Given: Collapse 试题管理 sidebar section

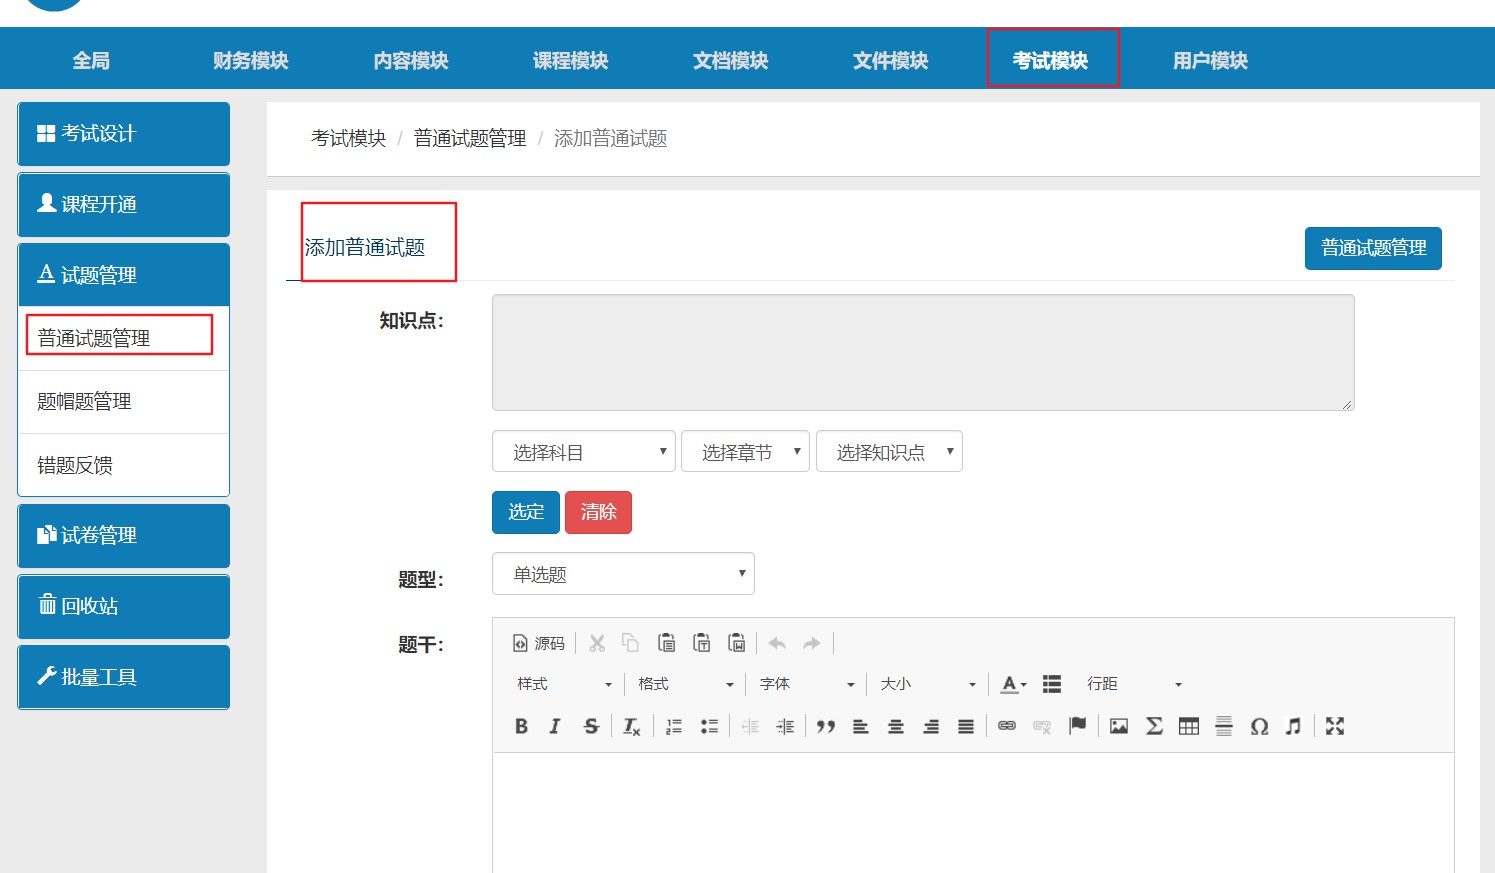Looking at the screenshot, I should (x=124, y=275).
